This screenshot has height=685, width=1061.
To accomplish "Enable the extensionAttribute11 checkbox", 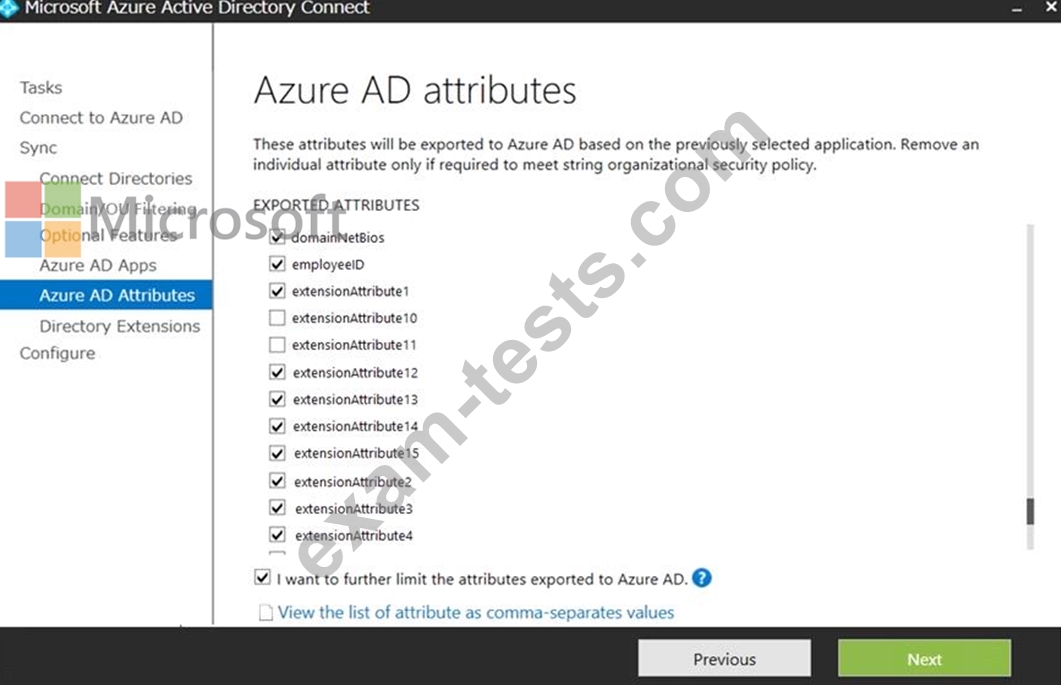I will pos(277,345).
